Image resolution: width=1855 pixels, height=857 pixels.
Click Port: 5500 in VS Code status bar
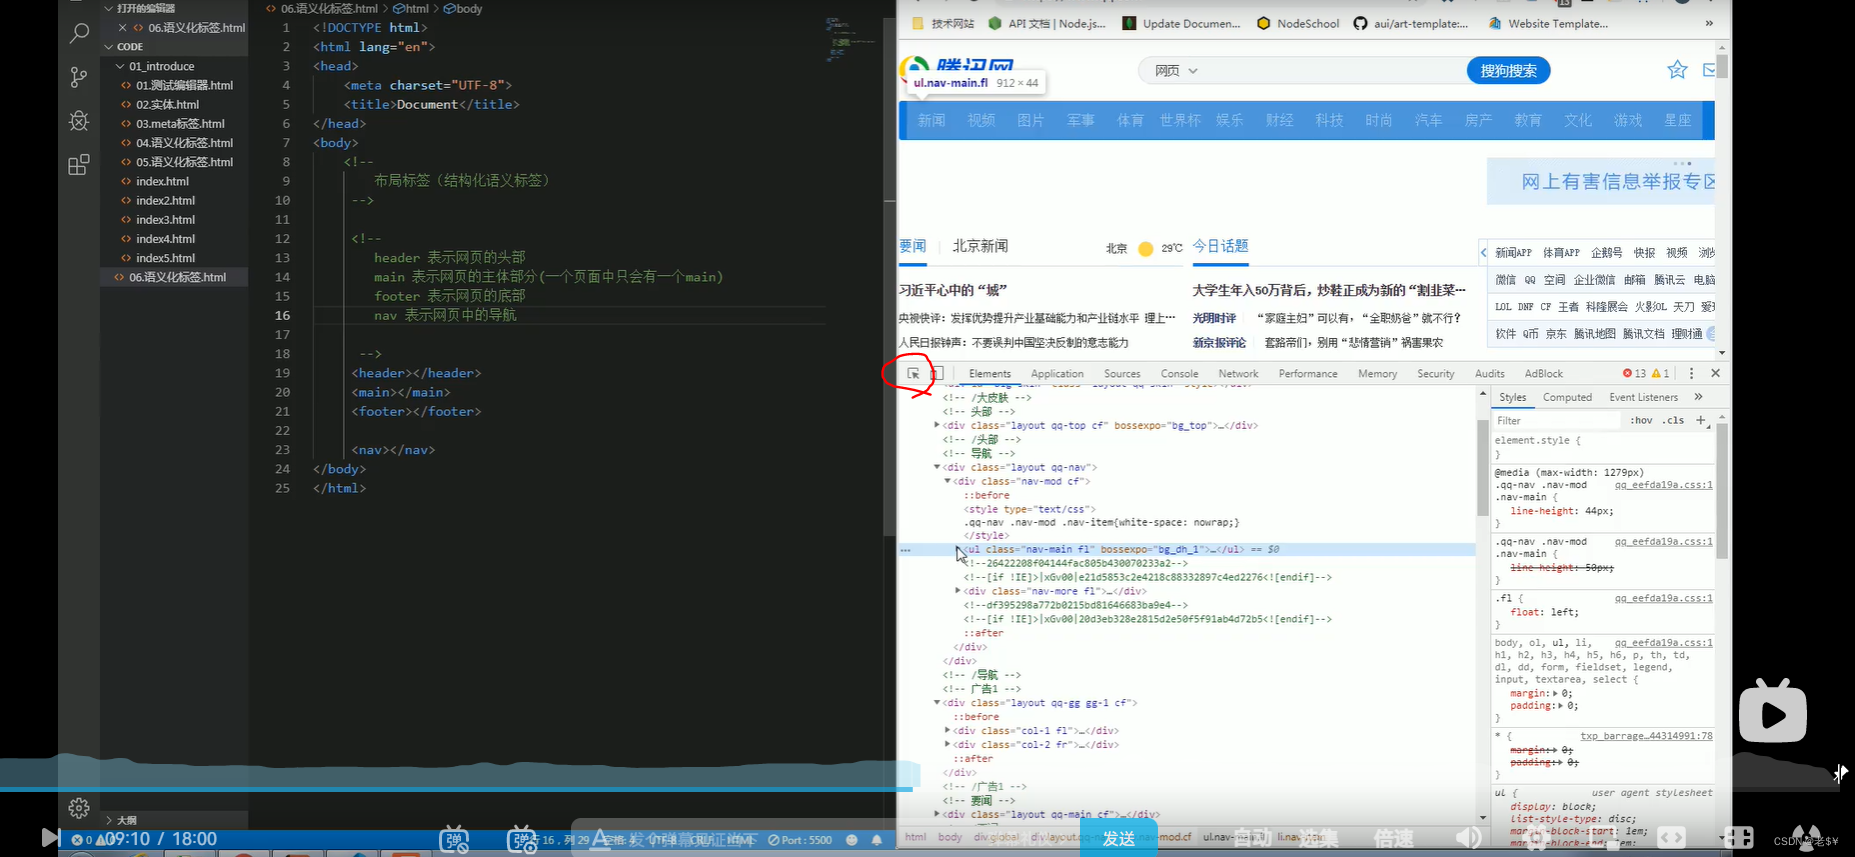coord(799,840)
